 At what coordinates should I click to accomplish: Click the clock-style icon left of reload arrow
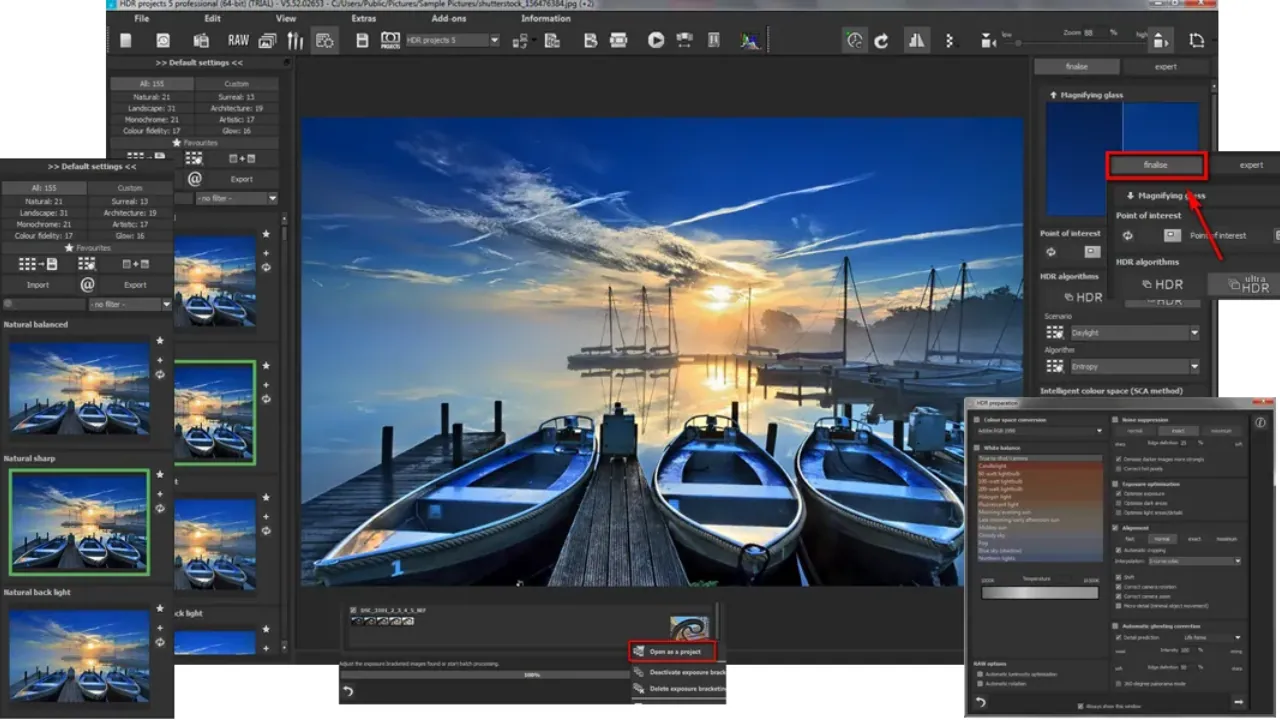click(855, 40)
